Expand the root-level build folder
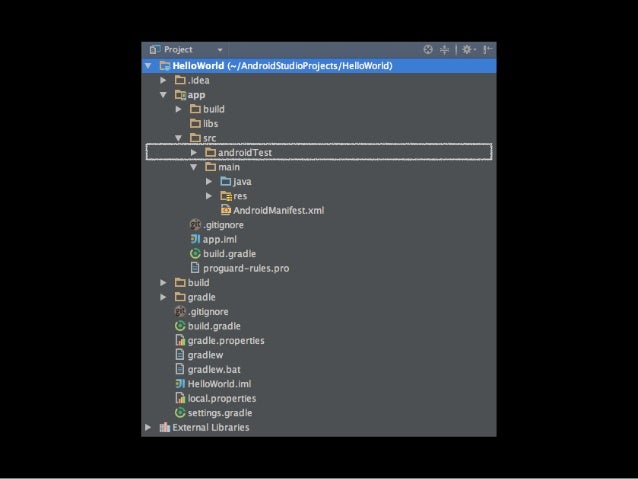 [x=163, y=282]
